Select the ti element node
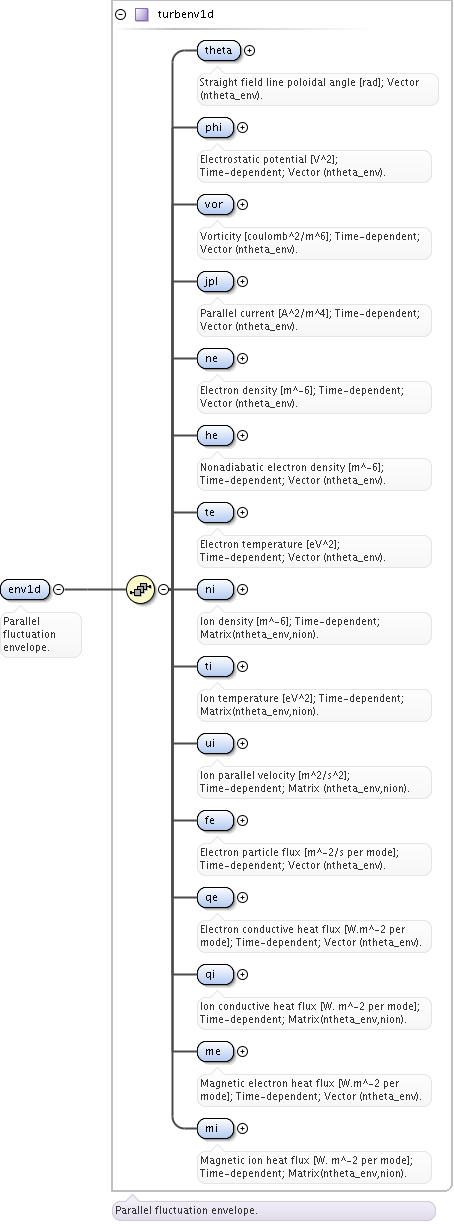The height and width of the screenshot is (1224, 454). tap(215, 666)
